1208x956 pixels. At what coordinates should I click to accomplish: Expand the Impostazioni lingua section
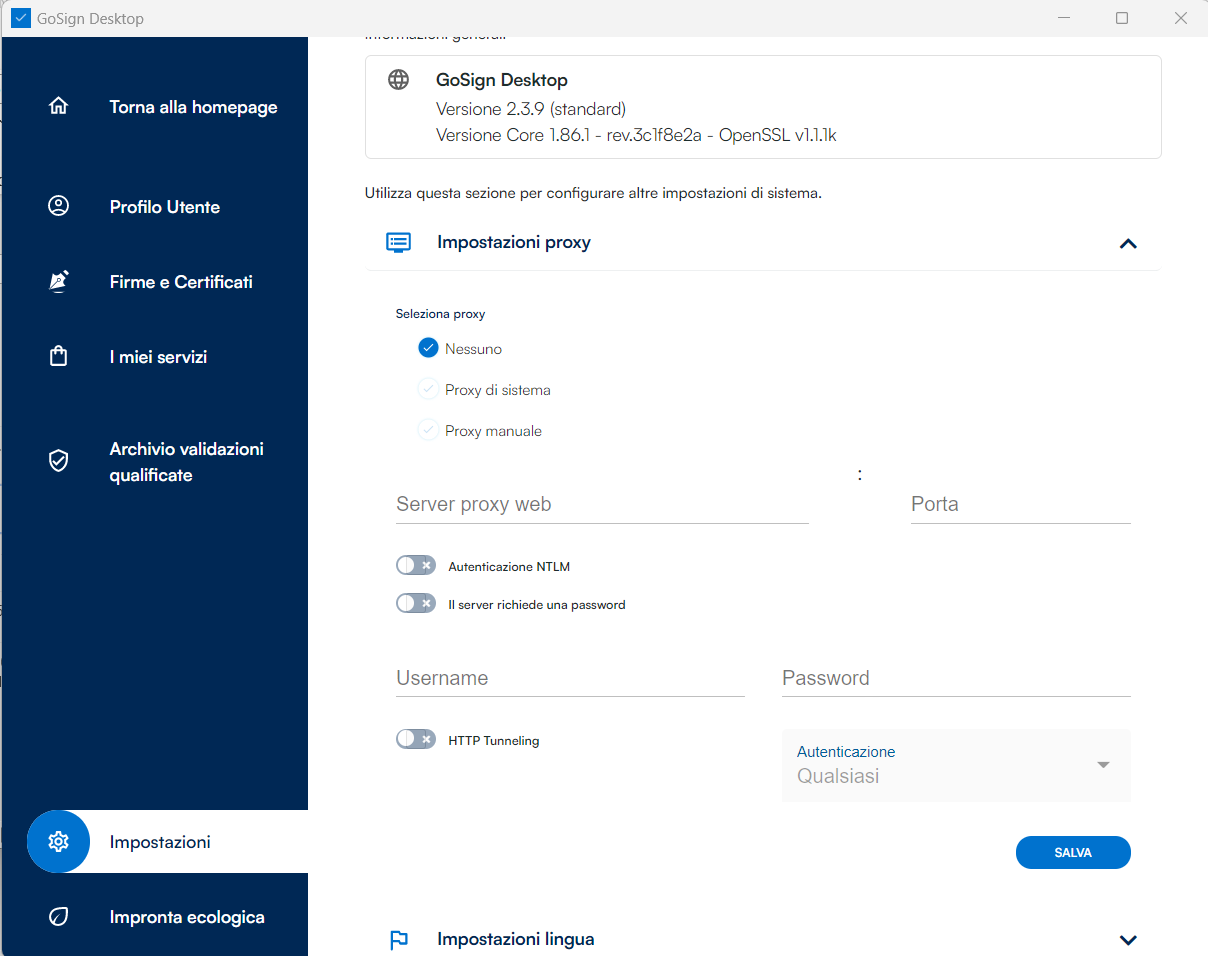point(1128,940)
